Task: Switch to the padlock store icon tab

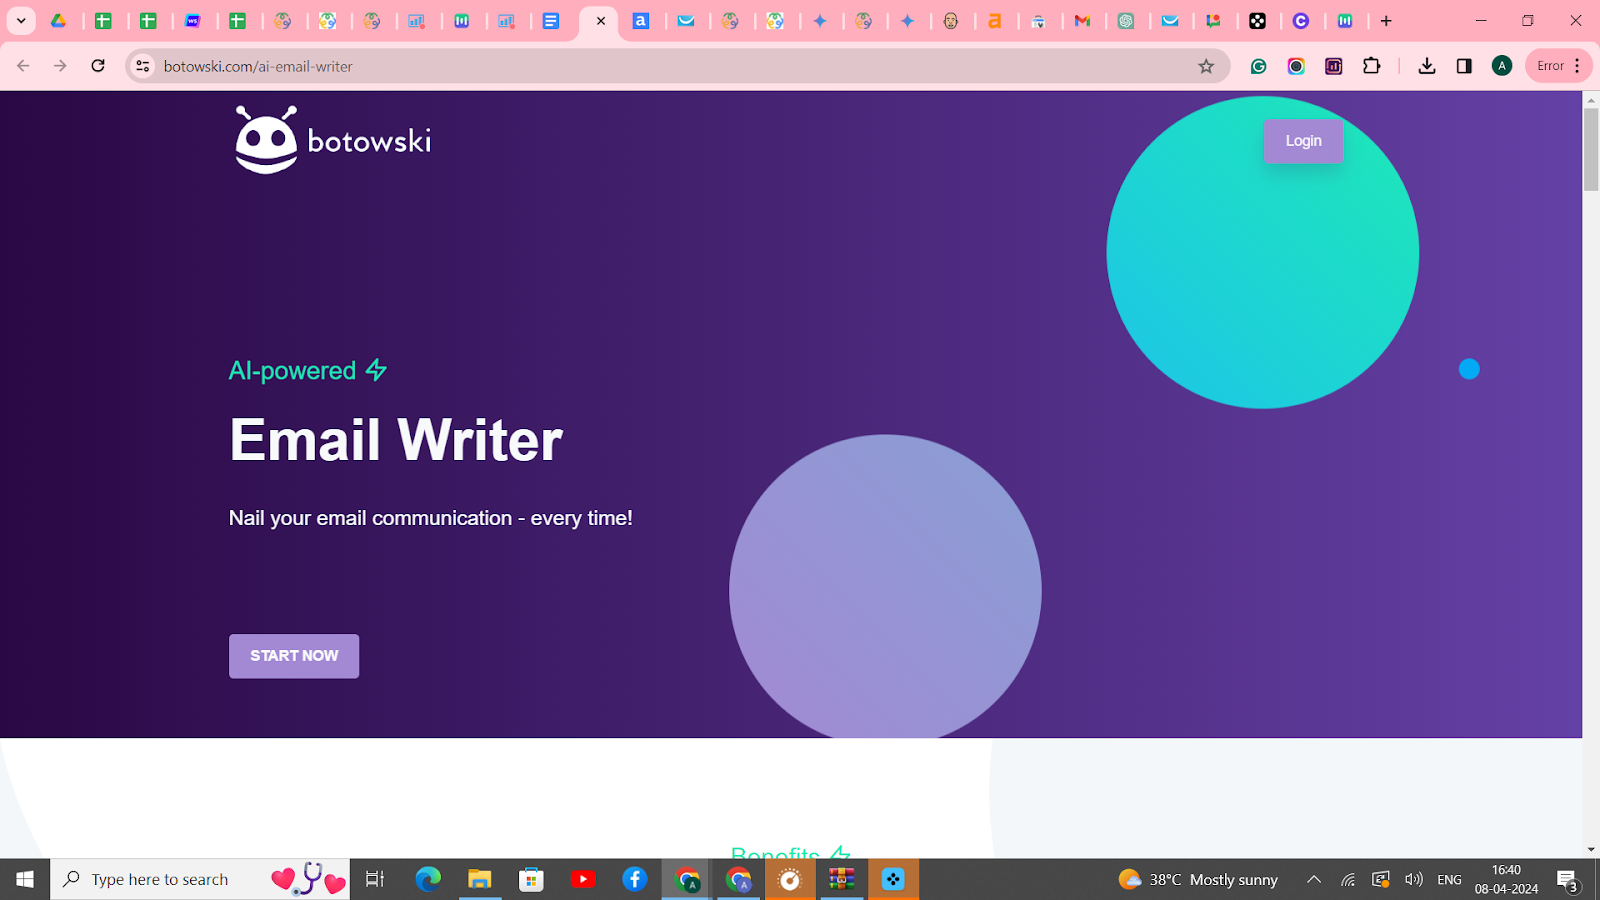Action: (1039, 21)
